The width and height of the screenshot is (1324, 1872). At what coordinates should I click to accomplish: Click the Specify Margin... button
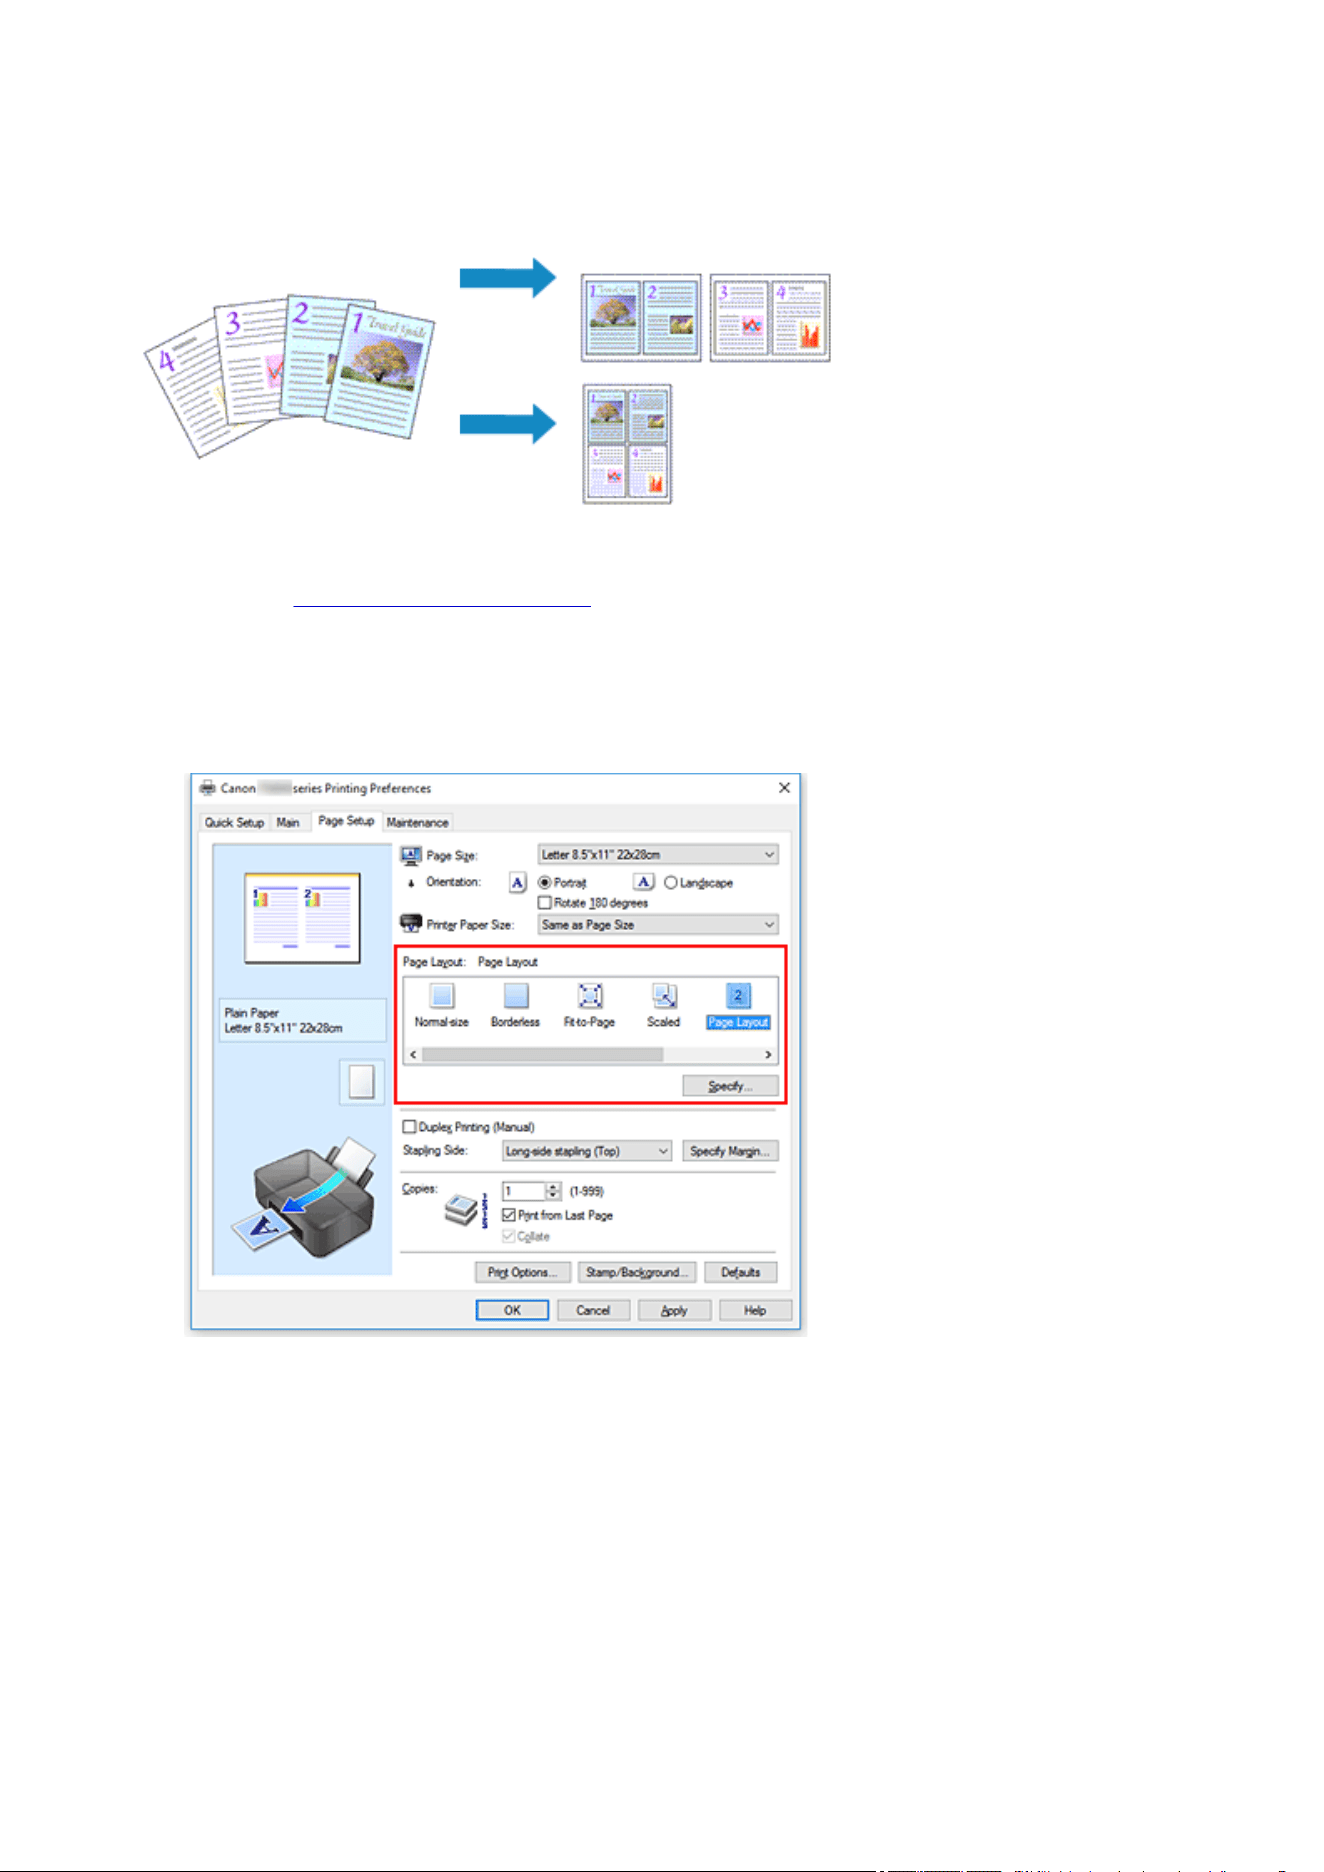tap(730, 1151)
